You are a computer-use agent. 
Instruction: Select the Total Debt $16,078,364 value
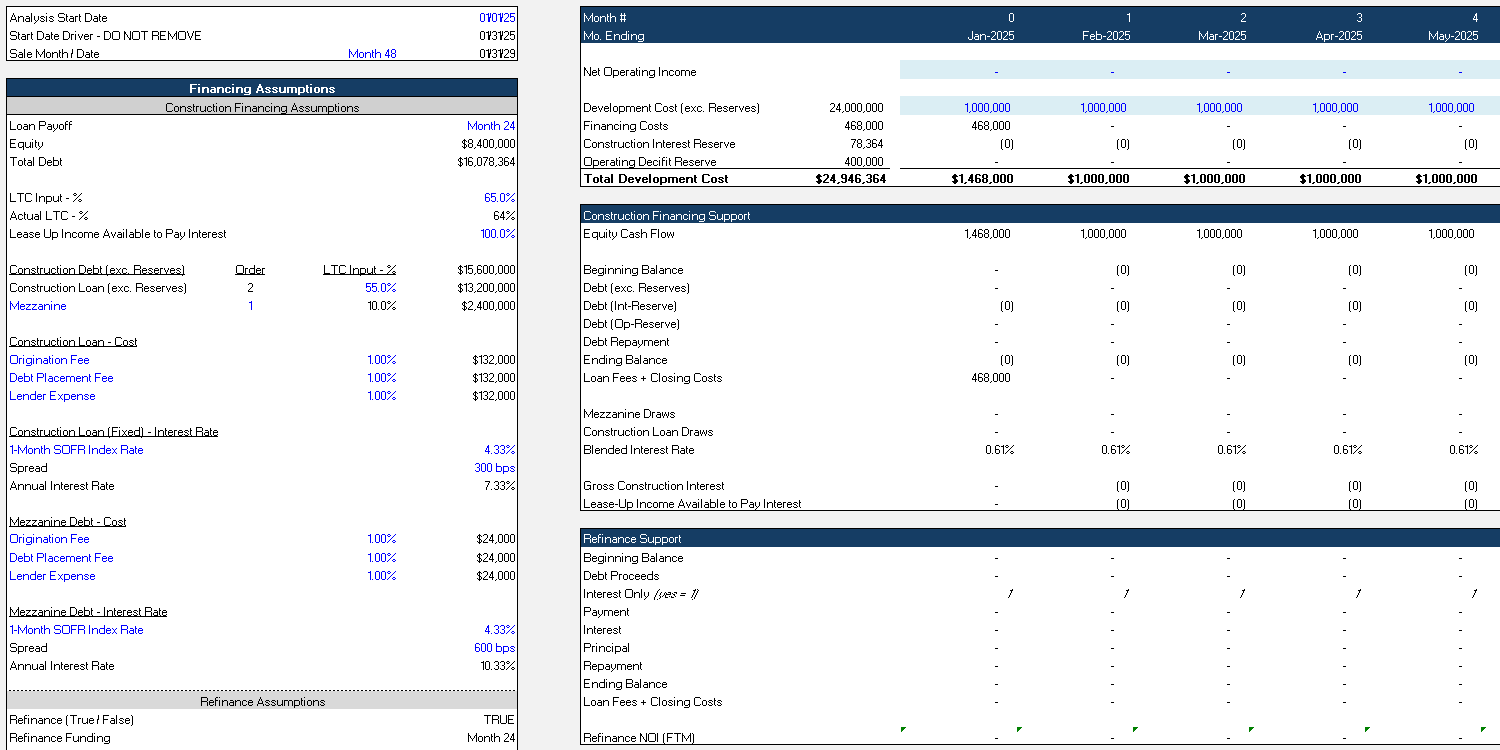[486, 162]
